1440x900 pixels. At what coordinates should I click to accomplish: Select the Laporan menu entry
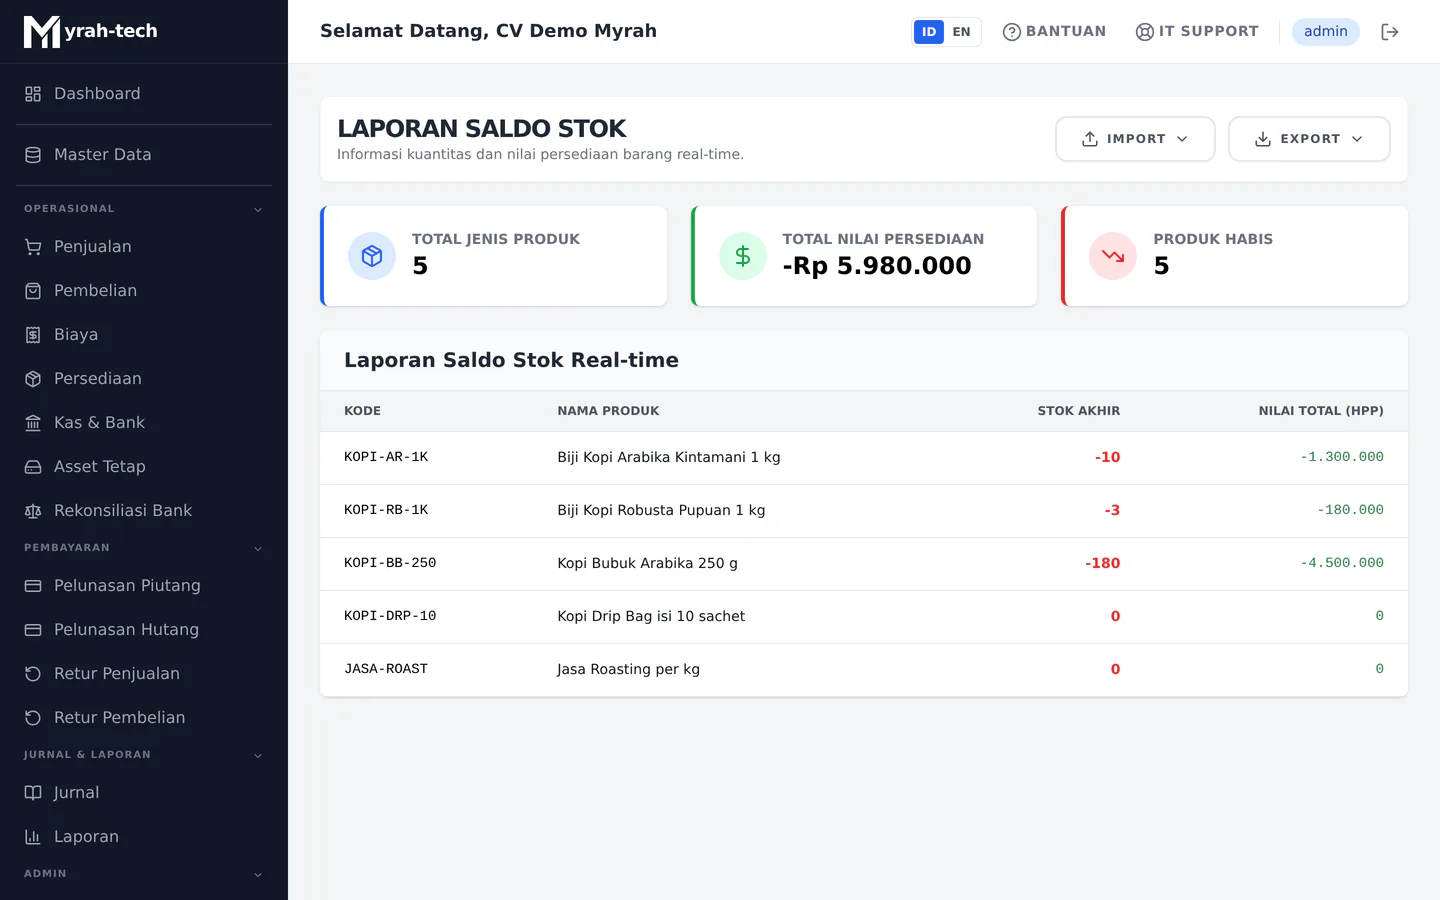[x=144, y=837]
